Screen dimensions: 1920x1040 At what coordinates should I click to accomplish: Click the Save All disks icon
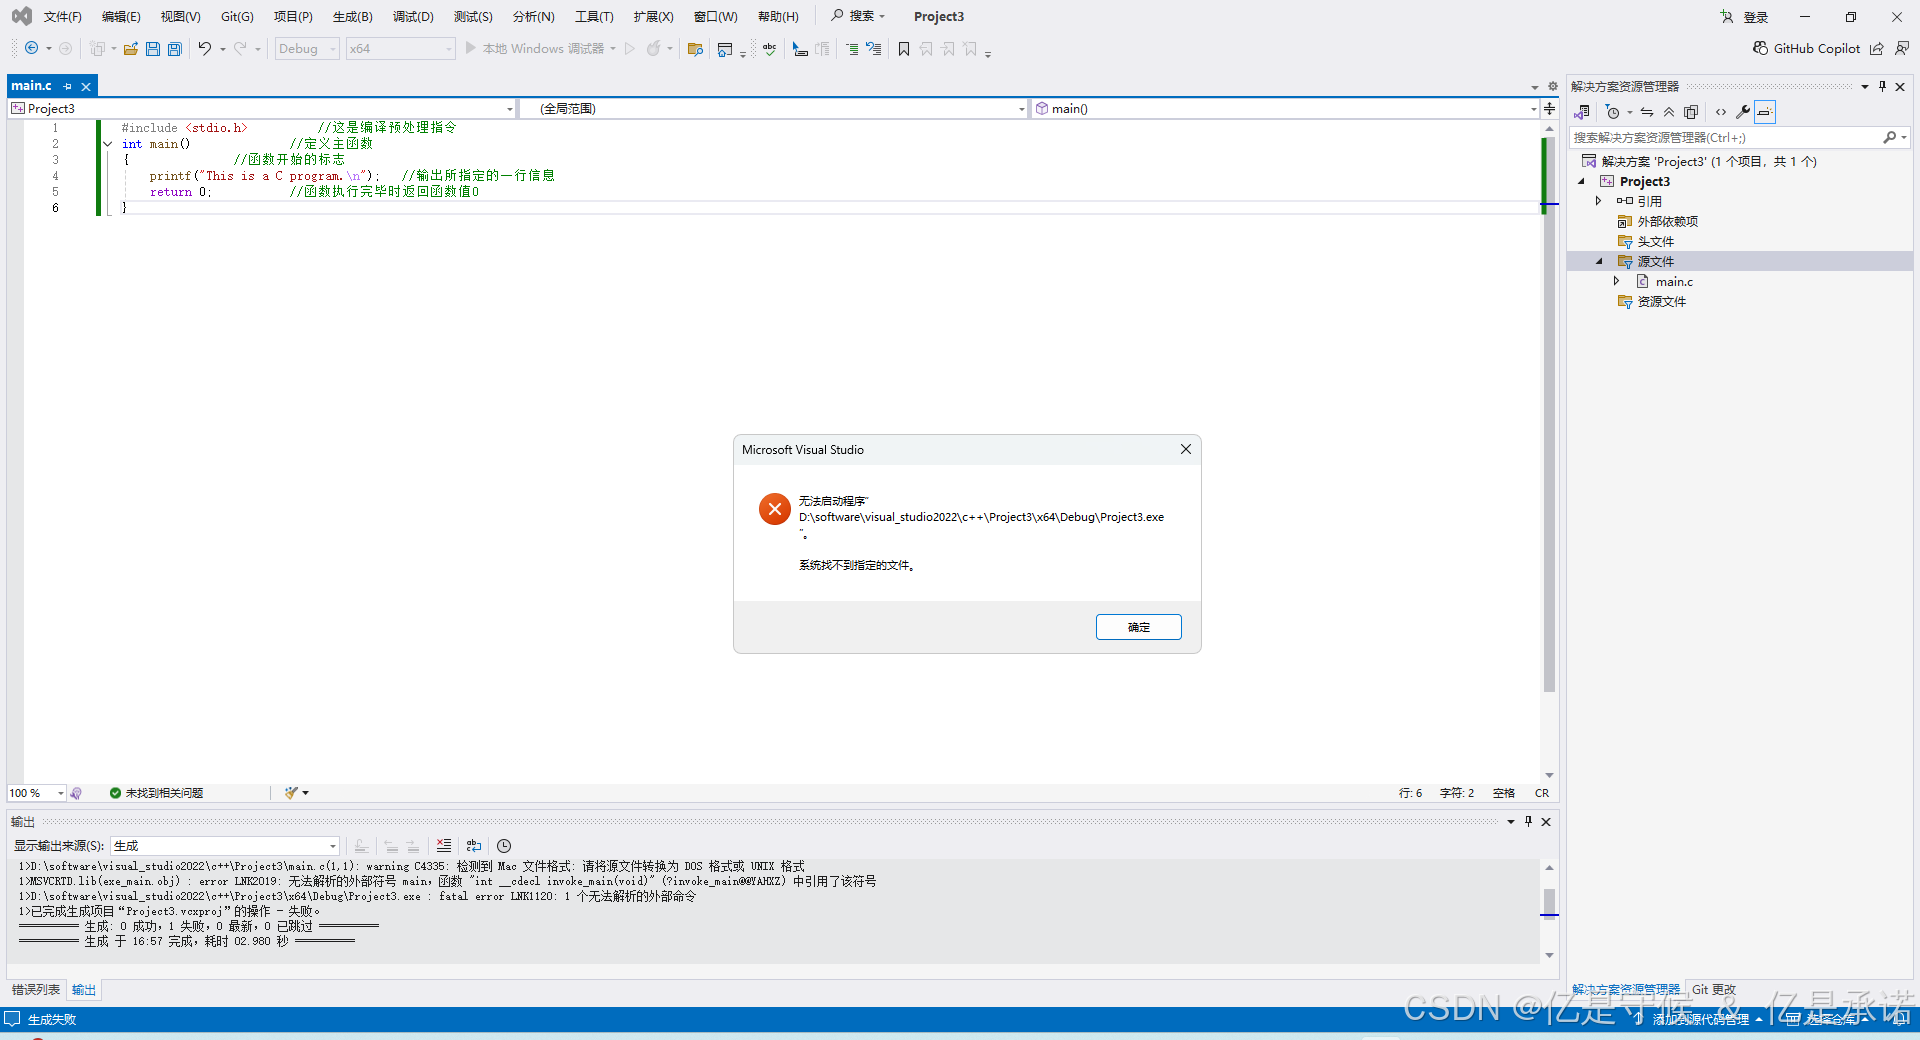pyautogui.click(x=175, y=48)
